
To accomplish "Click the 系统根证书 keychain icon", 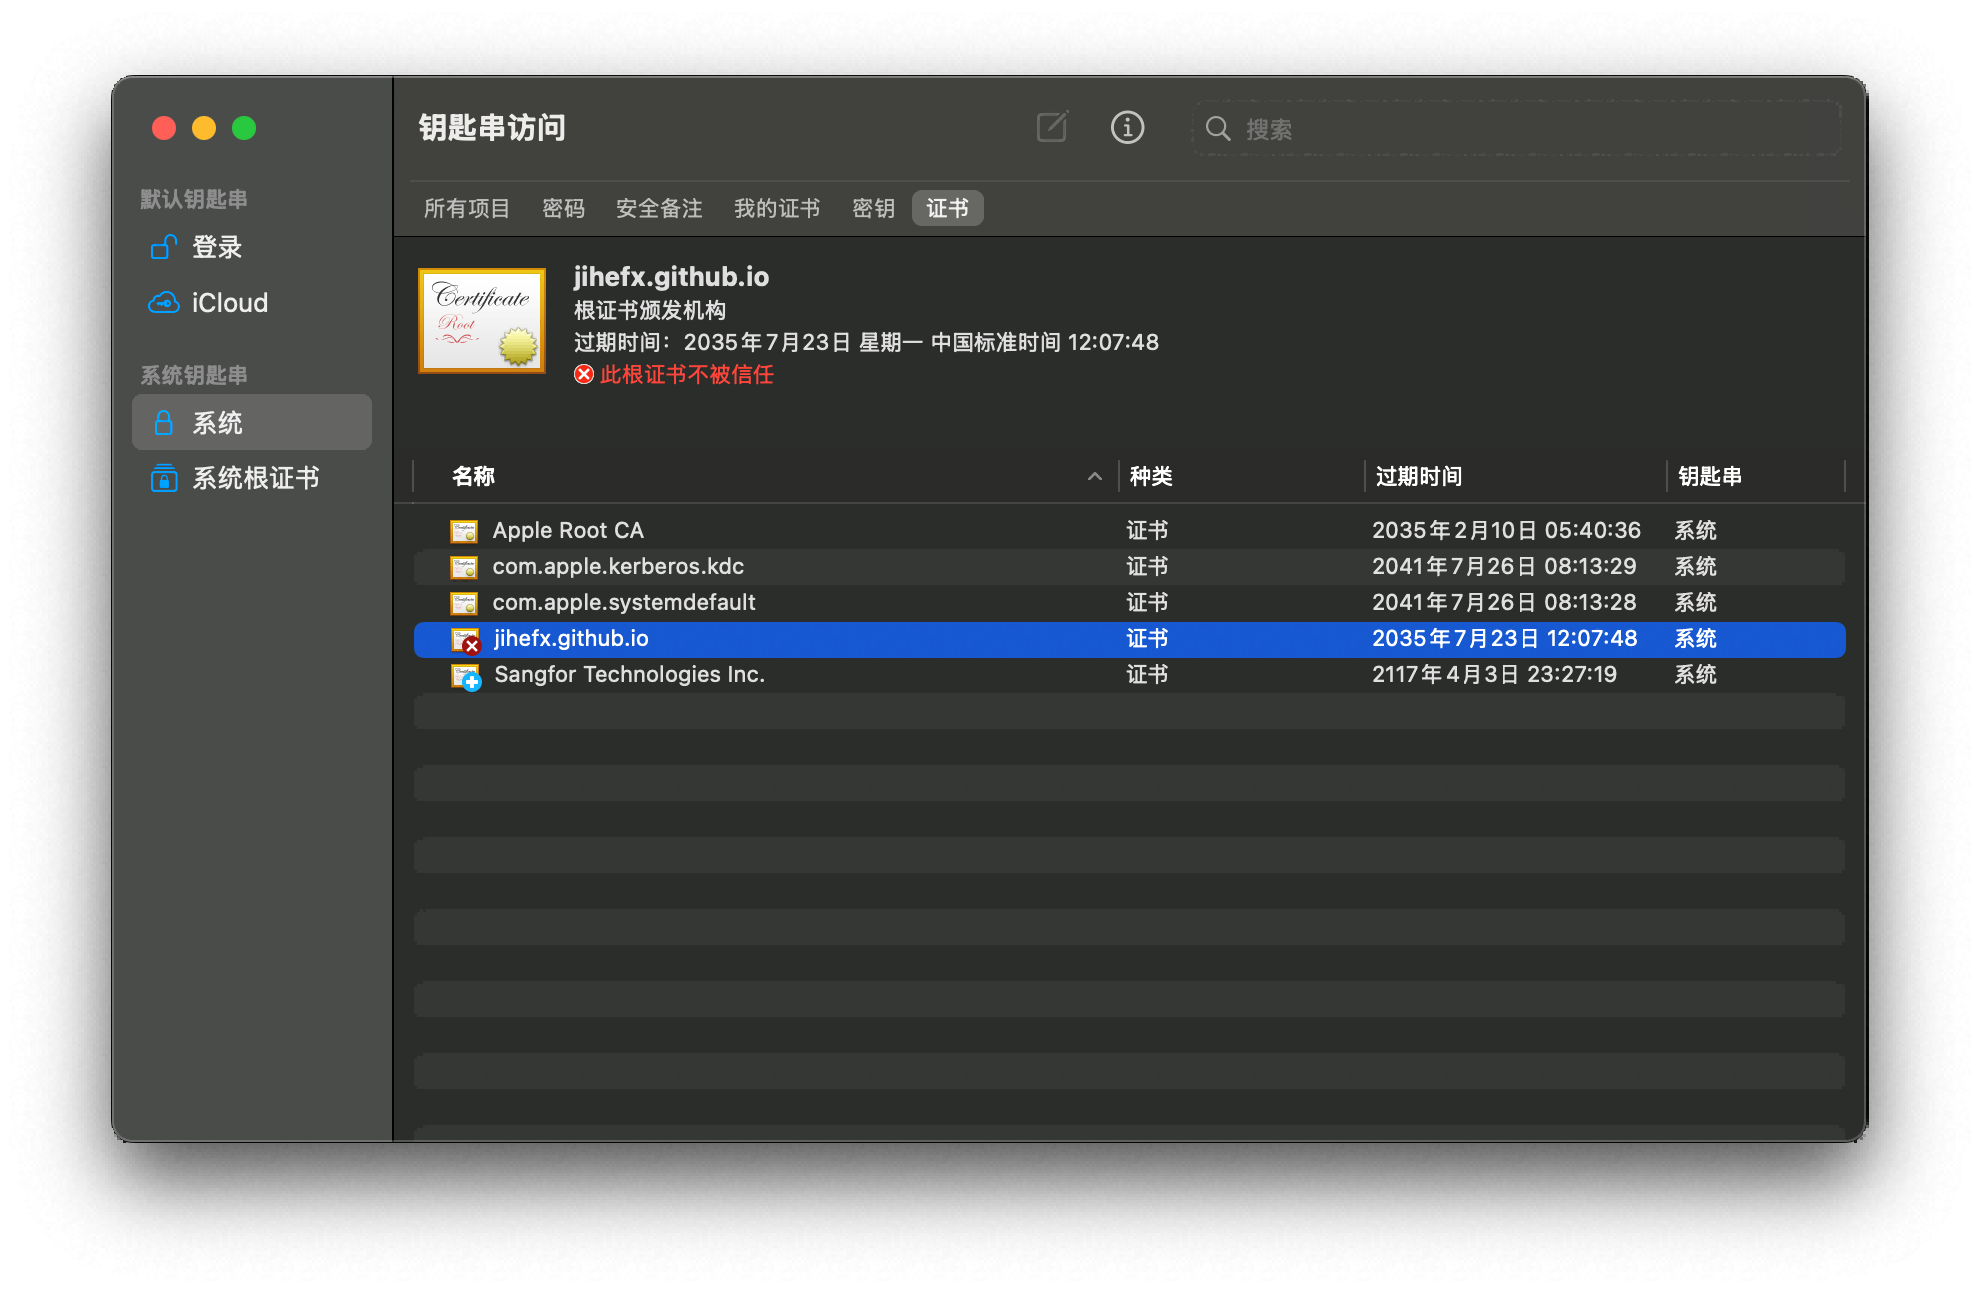I will click(163, 479).
